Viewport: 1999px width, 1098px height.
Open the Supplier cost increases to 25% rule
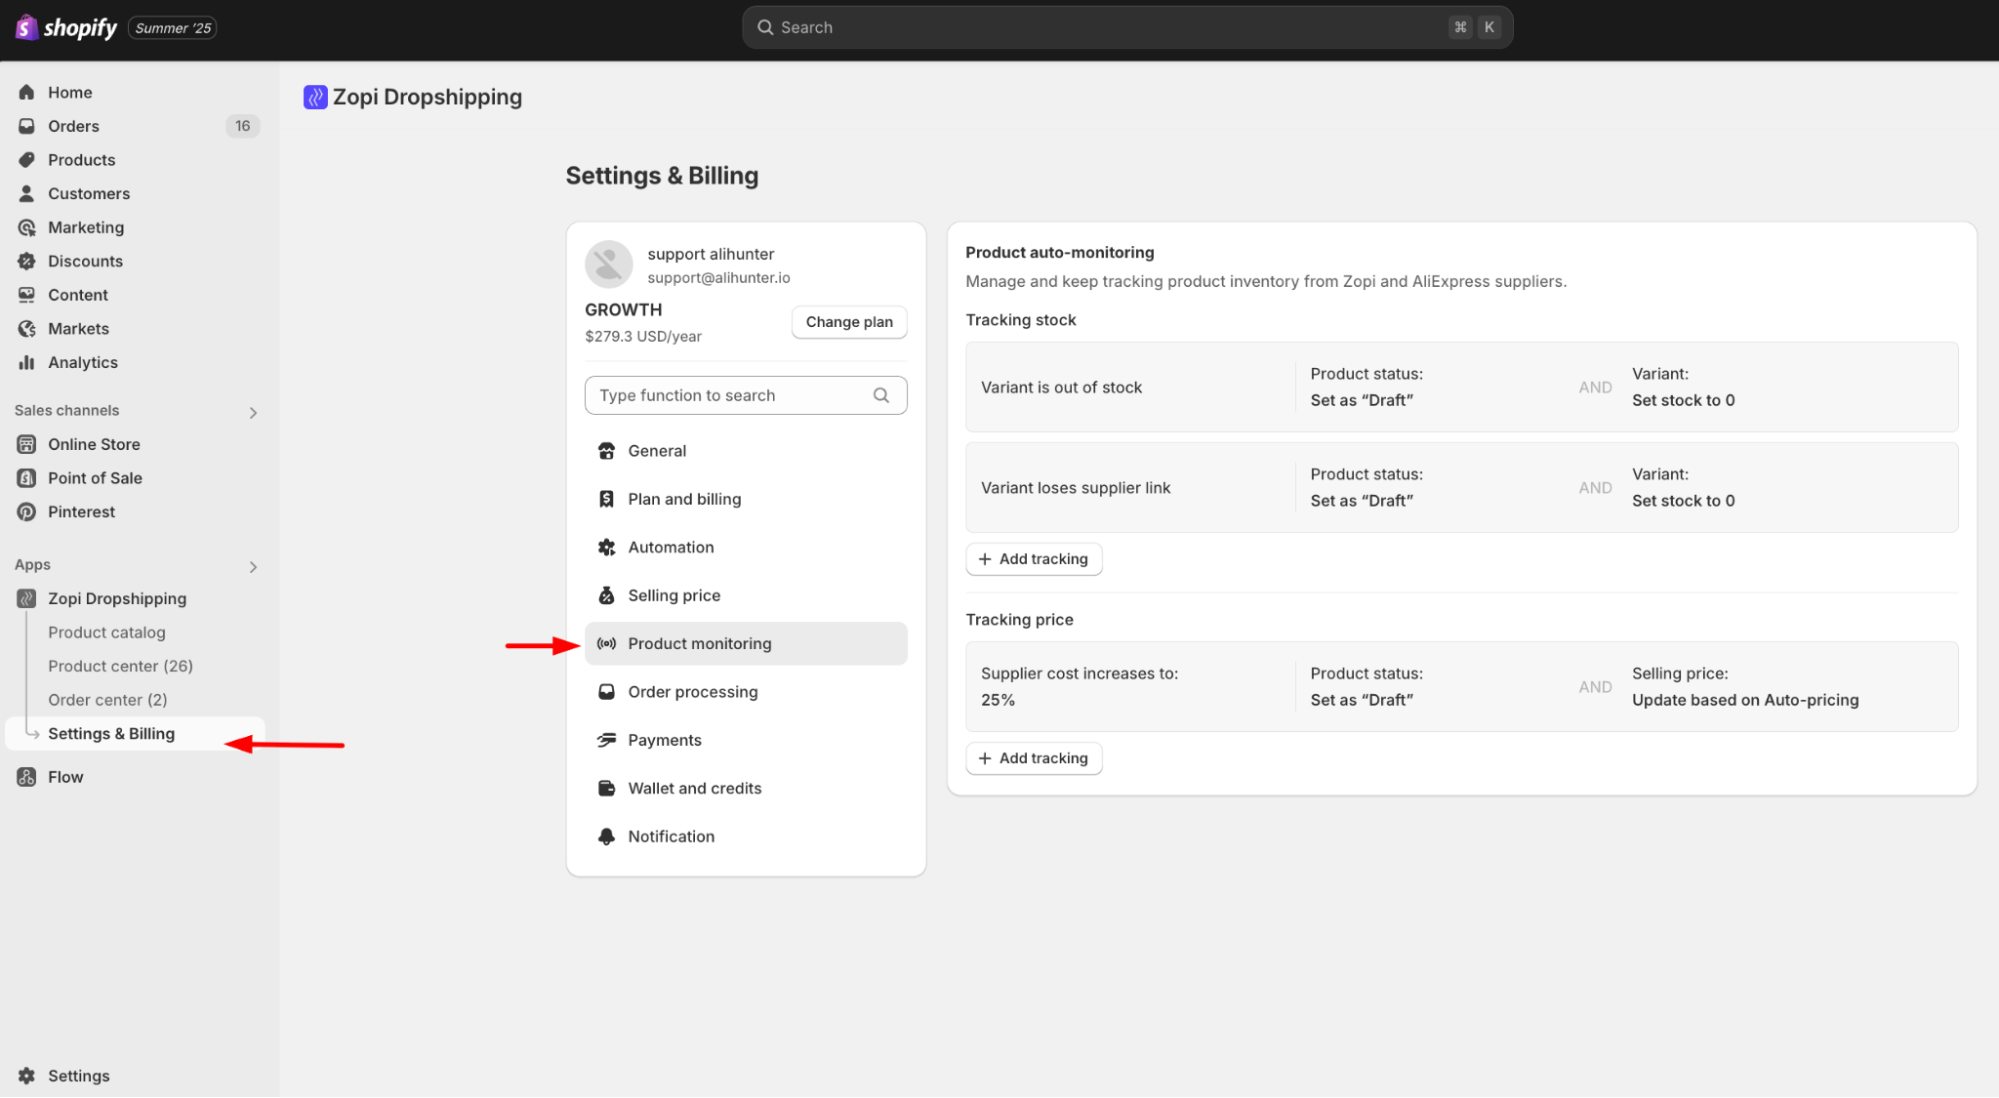pos(1461,687)
